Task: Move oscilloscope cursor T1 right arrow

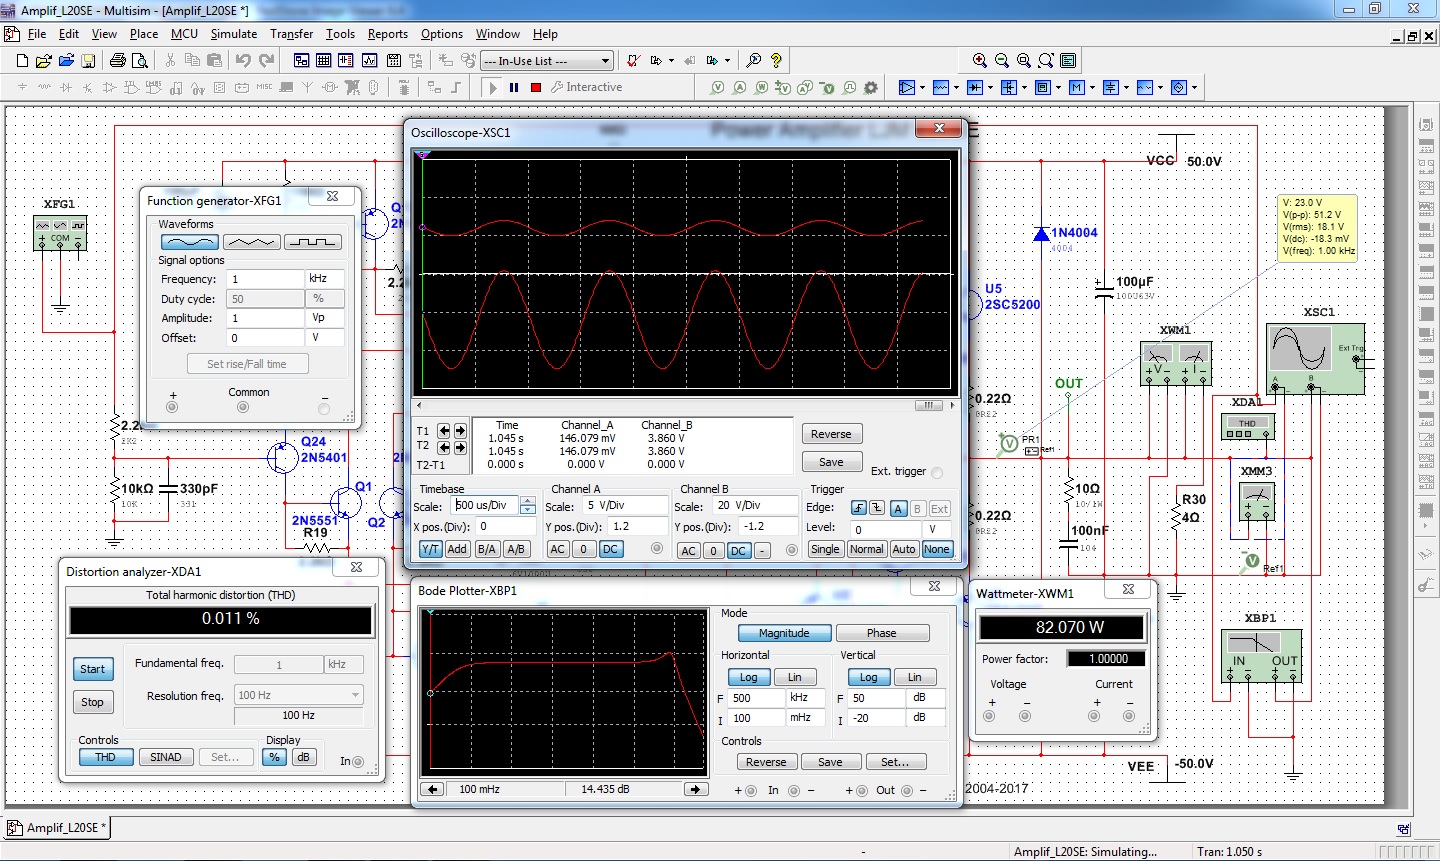Action: (x=460, y=431)
